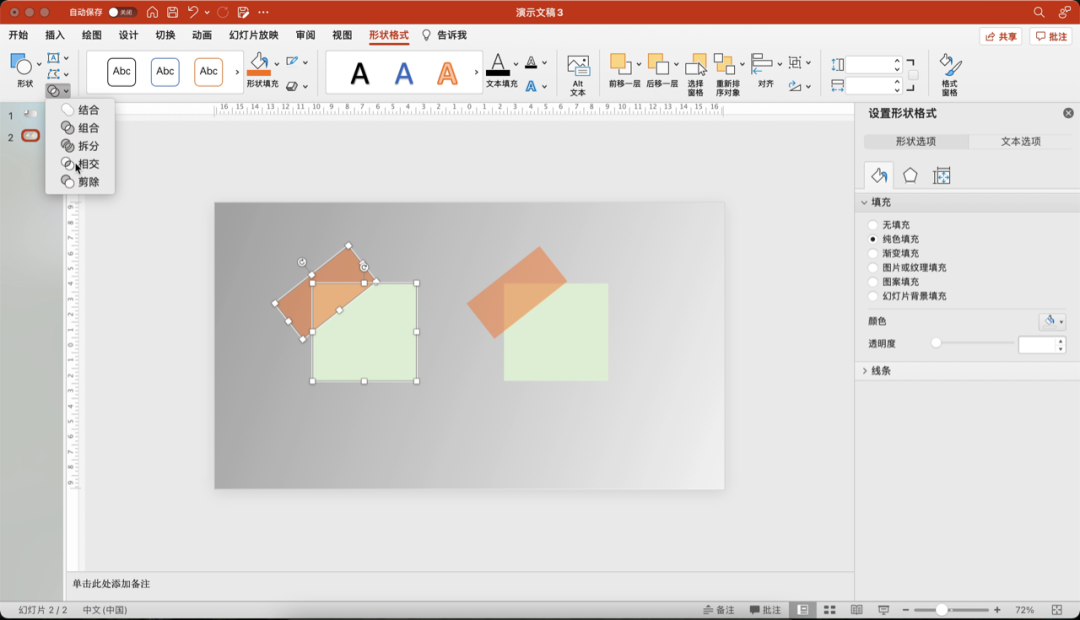Click the Edit Shape icon
Image resolution: width=1080 pixels, height=620 pixels.
(x=54, y=74)
